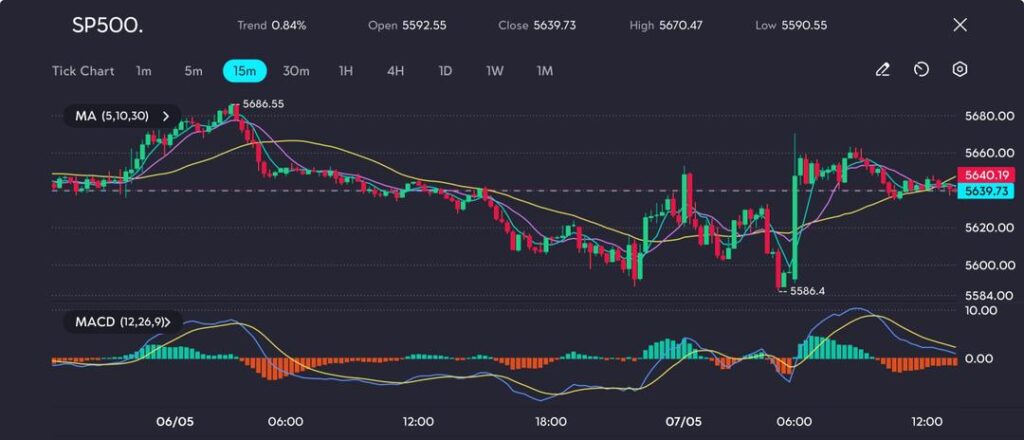Select the highlighted 15m timeframe

[244, 71]
